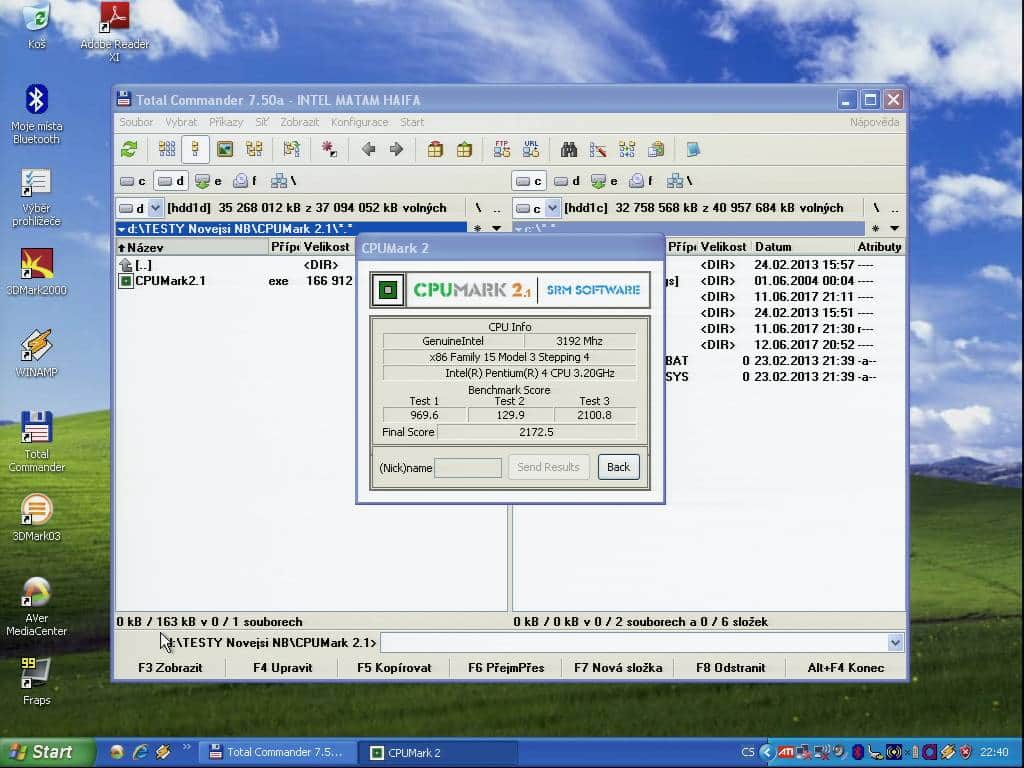Select drive f button in left panel

point(246,181)
